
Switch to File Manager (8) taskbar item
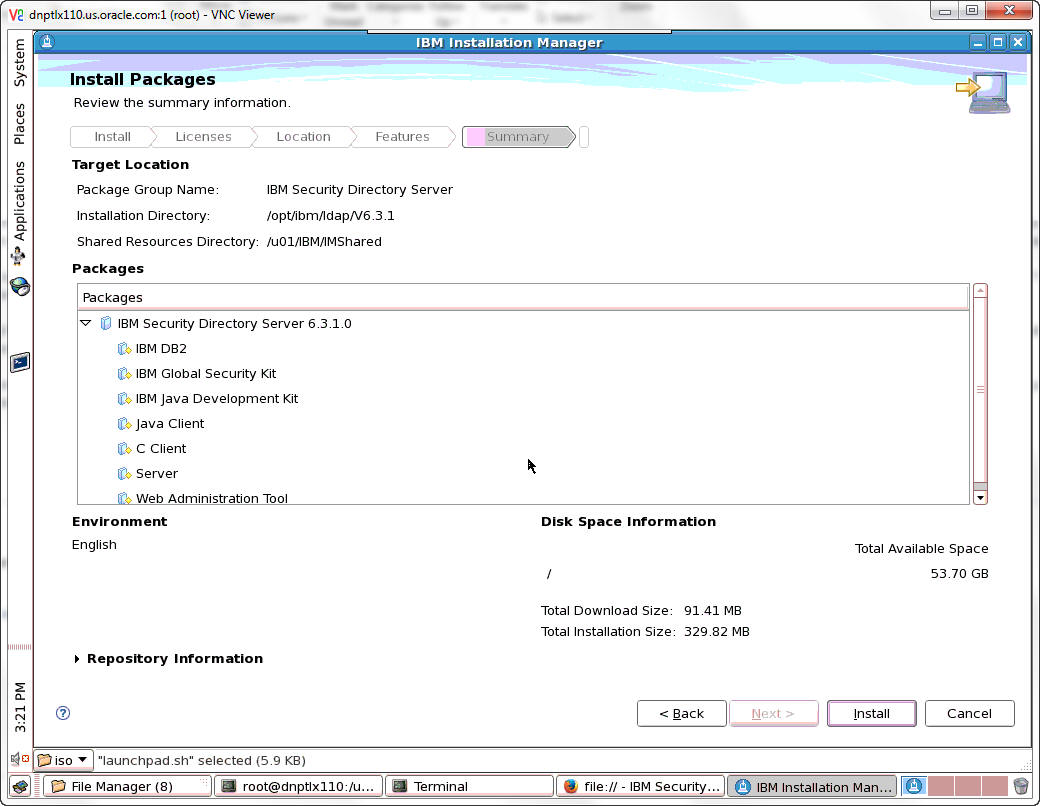coord(127,786)
